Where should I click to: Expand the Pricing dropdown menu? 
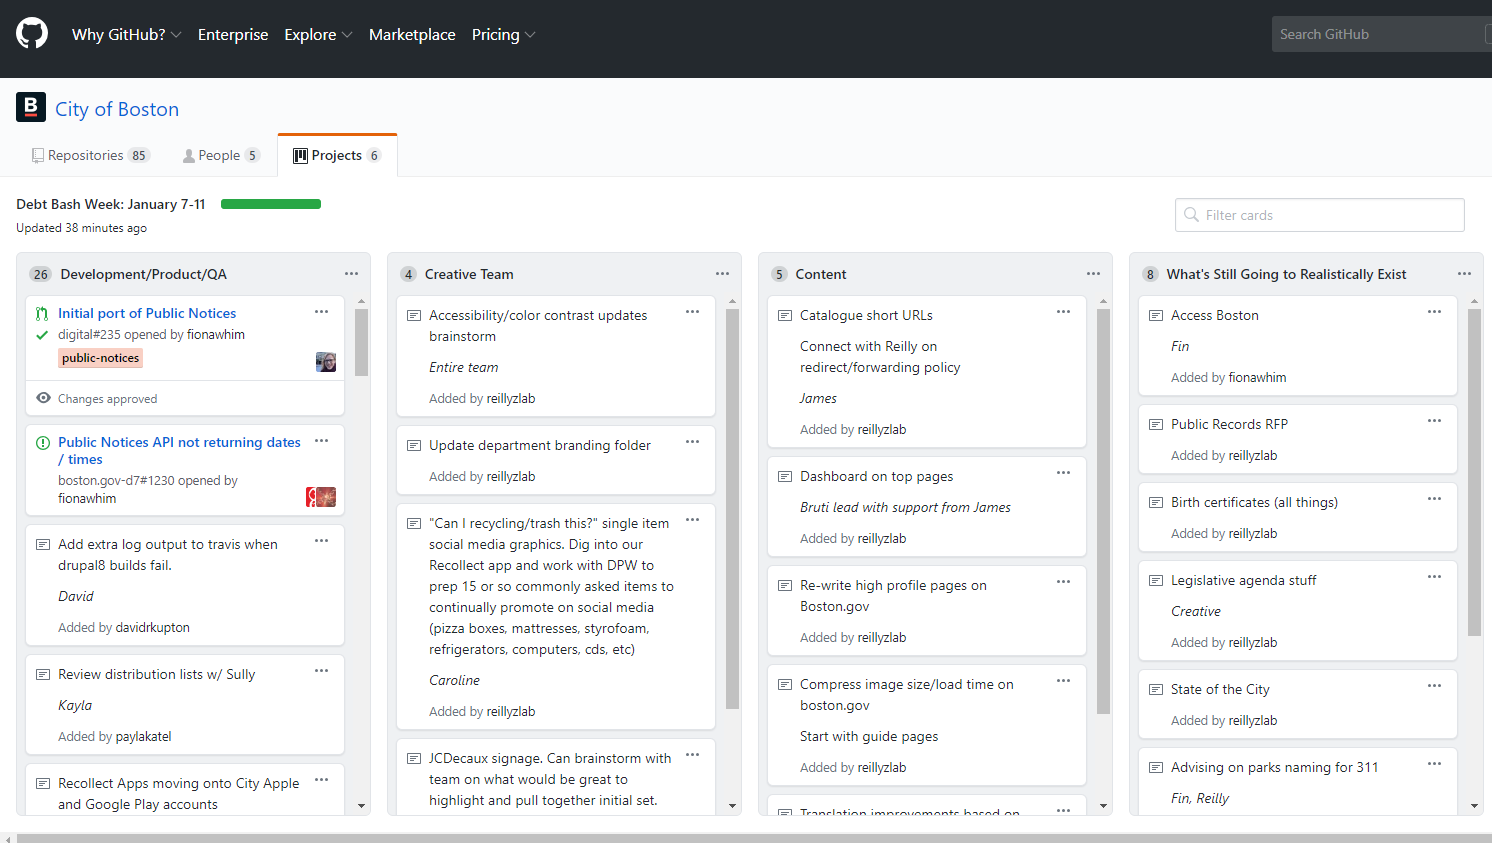(503, 34)
